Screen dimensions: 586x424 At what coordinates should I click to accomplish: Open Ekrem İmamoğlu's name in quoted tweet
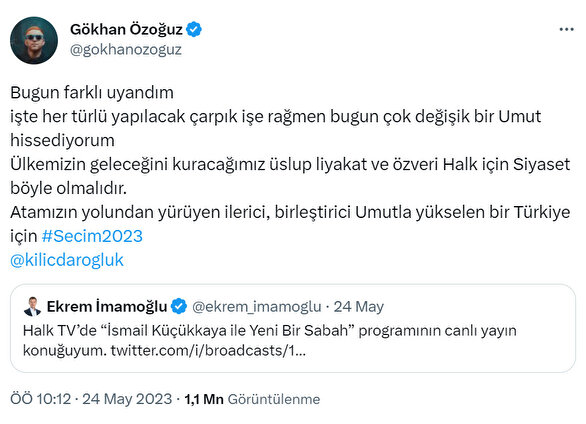(x=107, y=306)
